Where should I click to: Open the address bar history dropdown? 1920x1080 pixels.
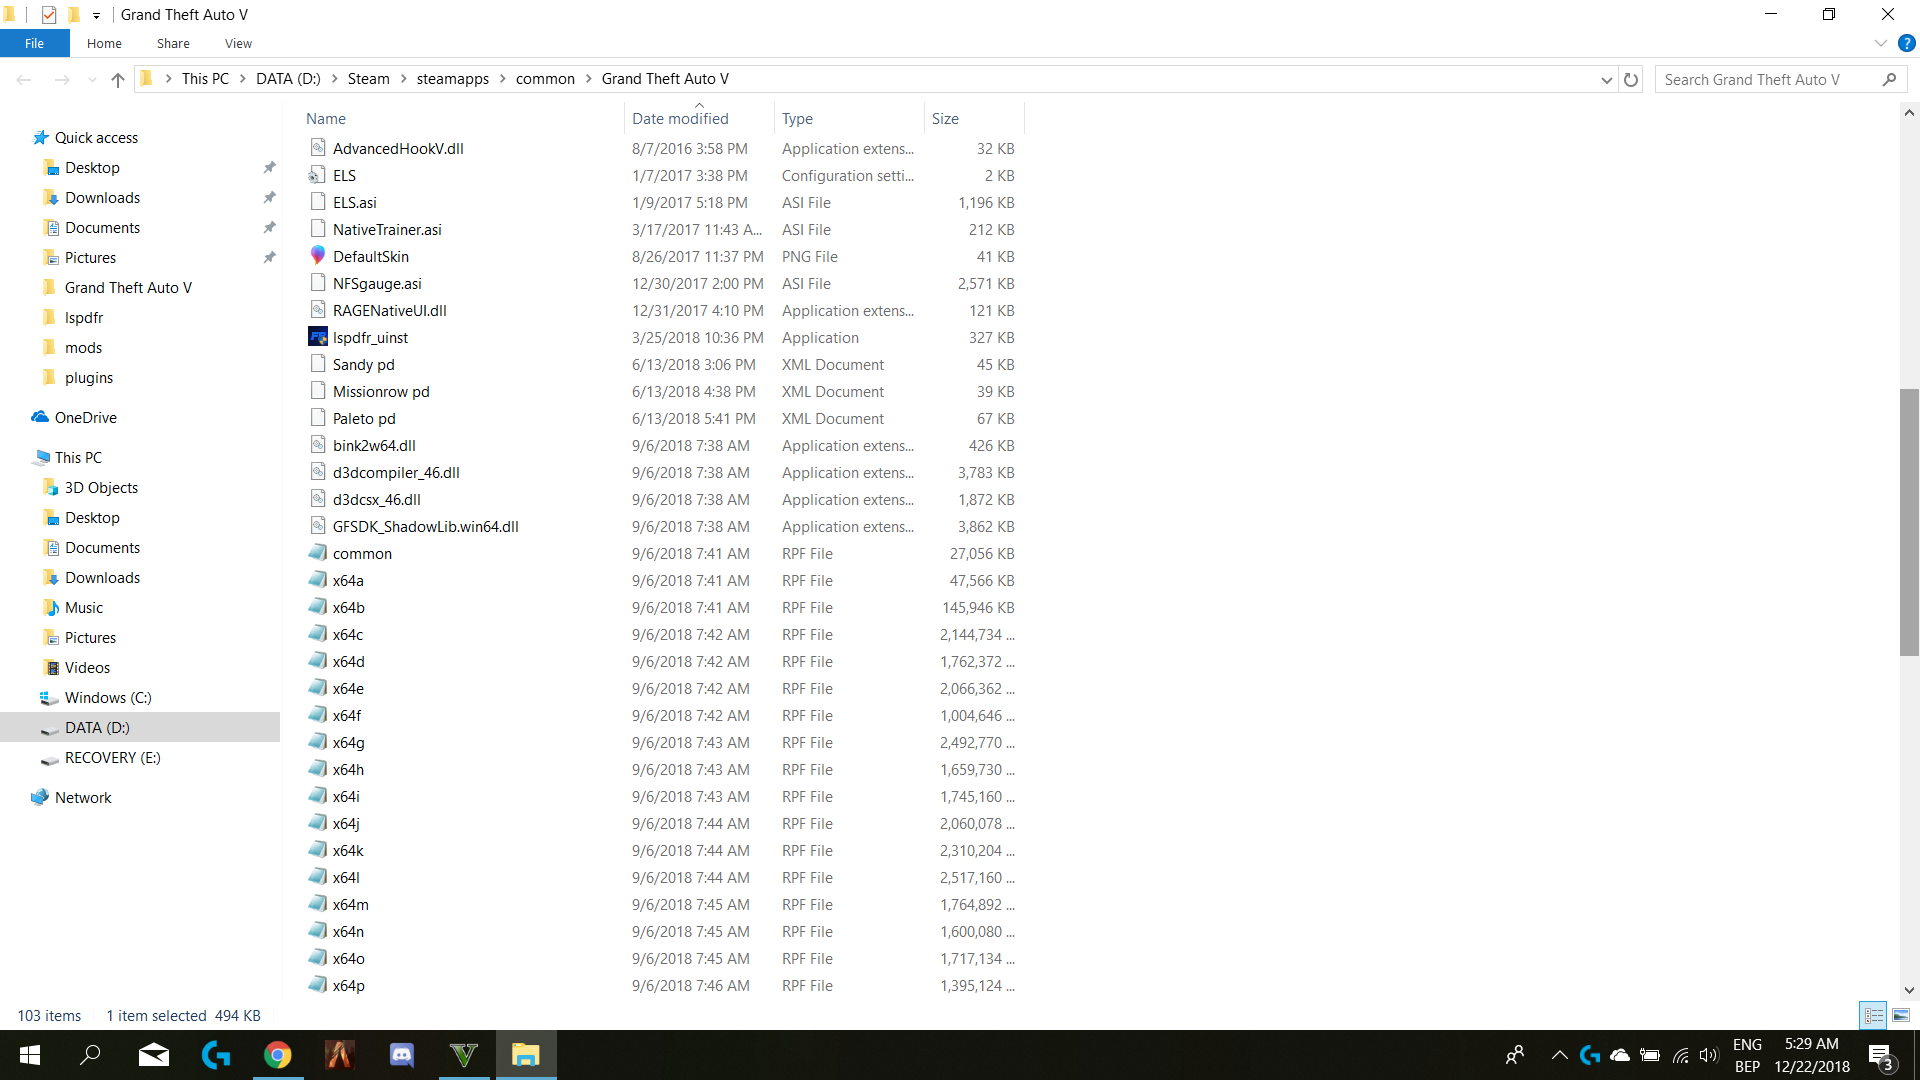point(1606,80)
